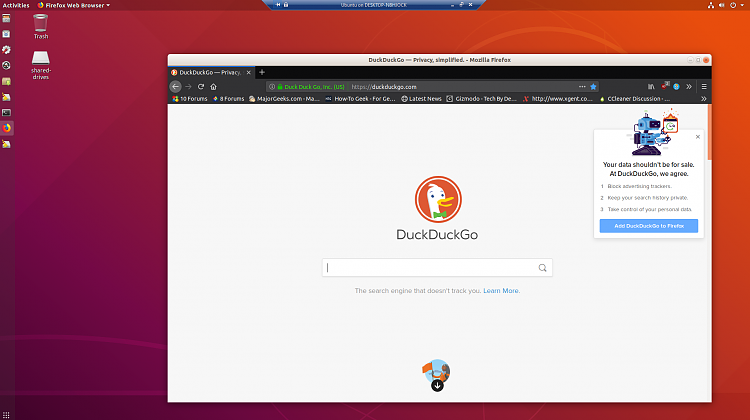This screenshot has width=750, height=420.
Task: Click the power icon in the top bar
Action: pyautogui.click(x=733, y=5)
